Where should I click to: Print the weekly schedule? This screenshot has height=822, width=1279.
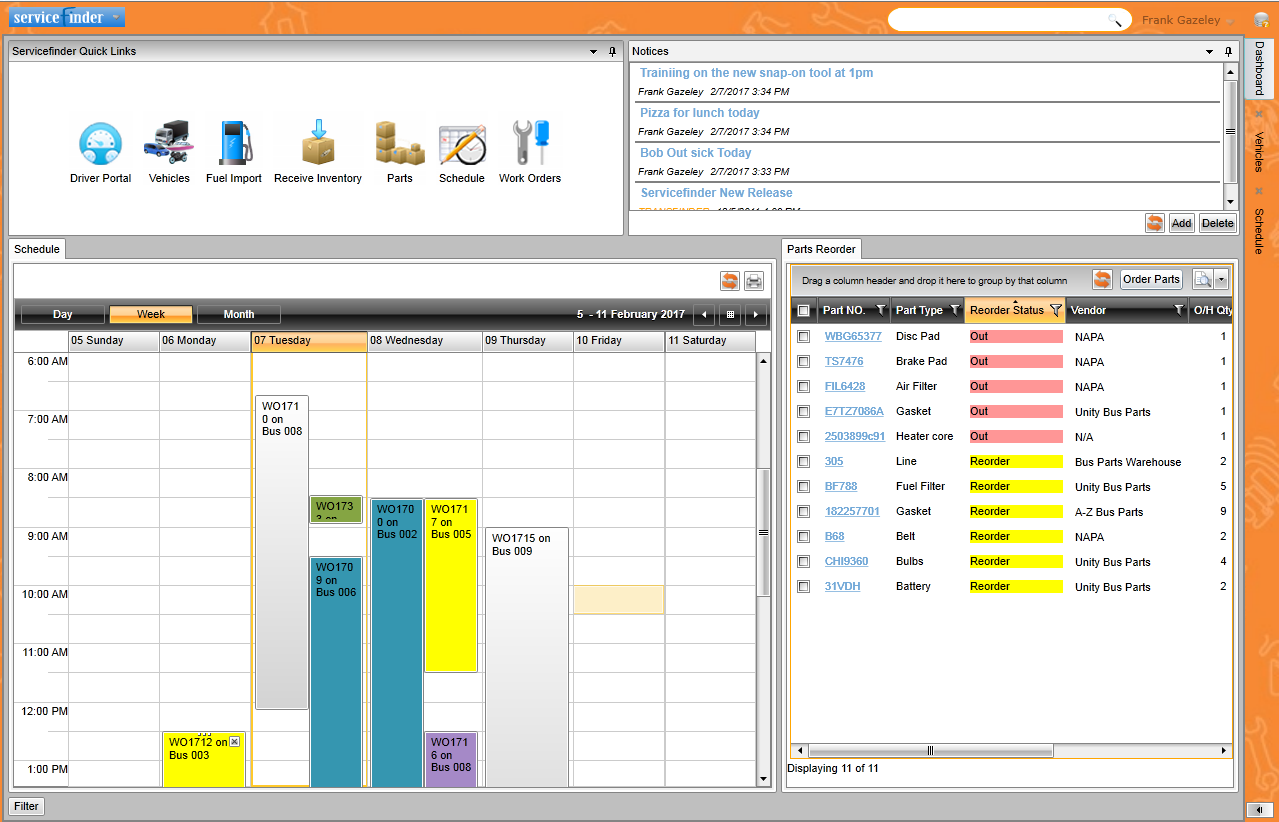click(753, 281)
